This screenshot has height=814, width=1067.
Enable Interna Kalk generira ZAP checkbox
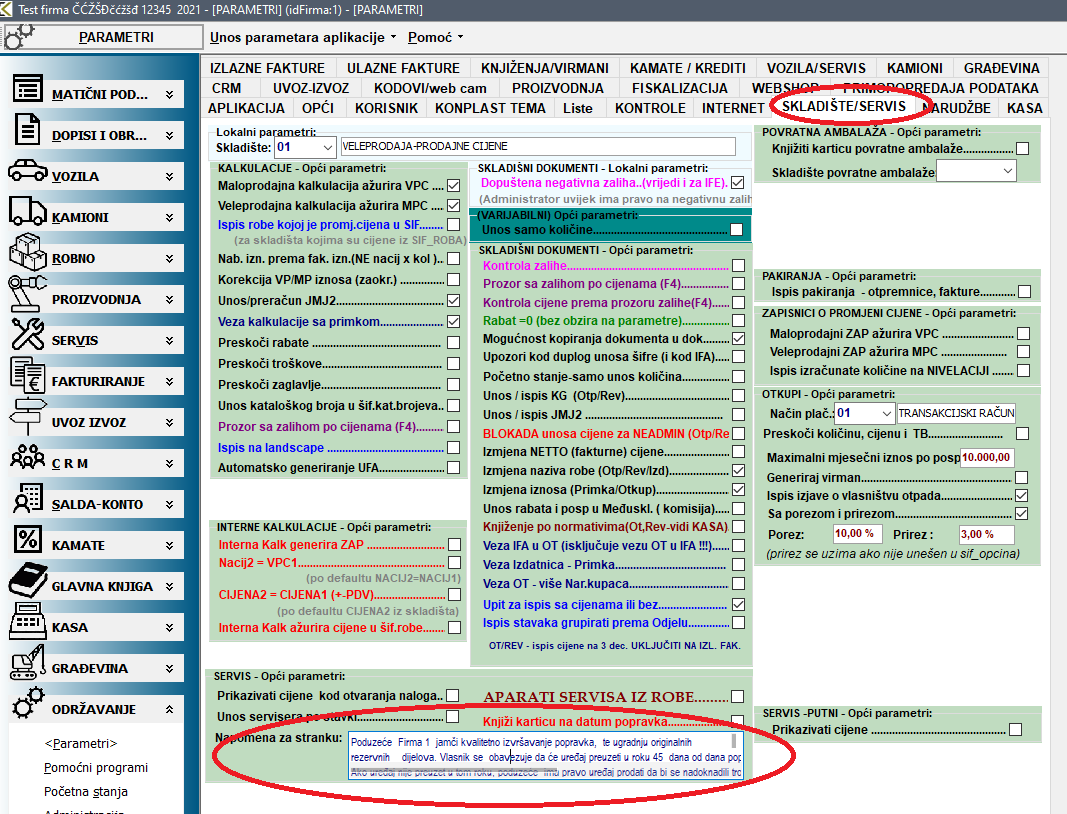click(455, 544)
